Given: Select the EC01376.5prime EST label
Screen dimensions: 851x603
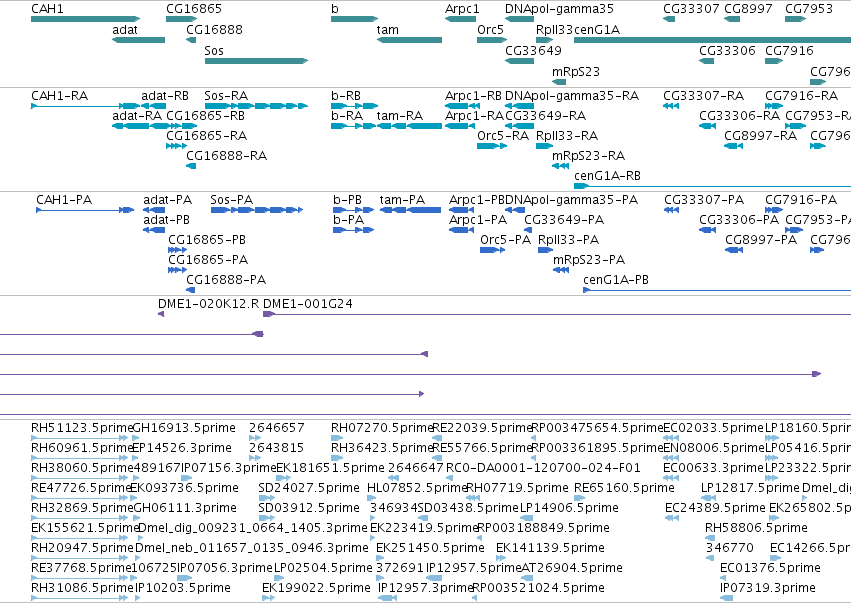Looking at the screenshot, I should [770, 568].
